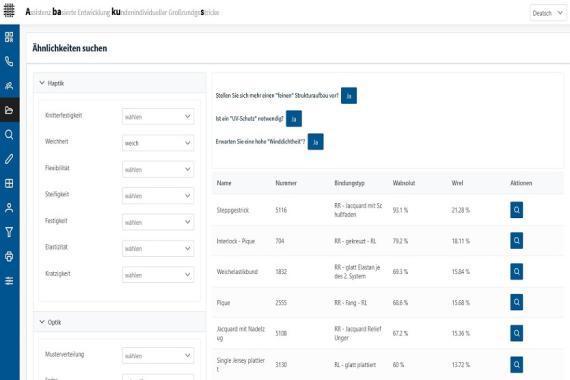This screenshot has height=380, width=570.
Task: Click the RL - glatt plattiert binding cell
Action: point(355,365)
